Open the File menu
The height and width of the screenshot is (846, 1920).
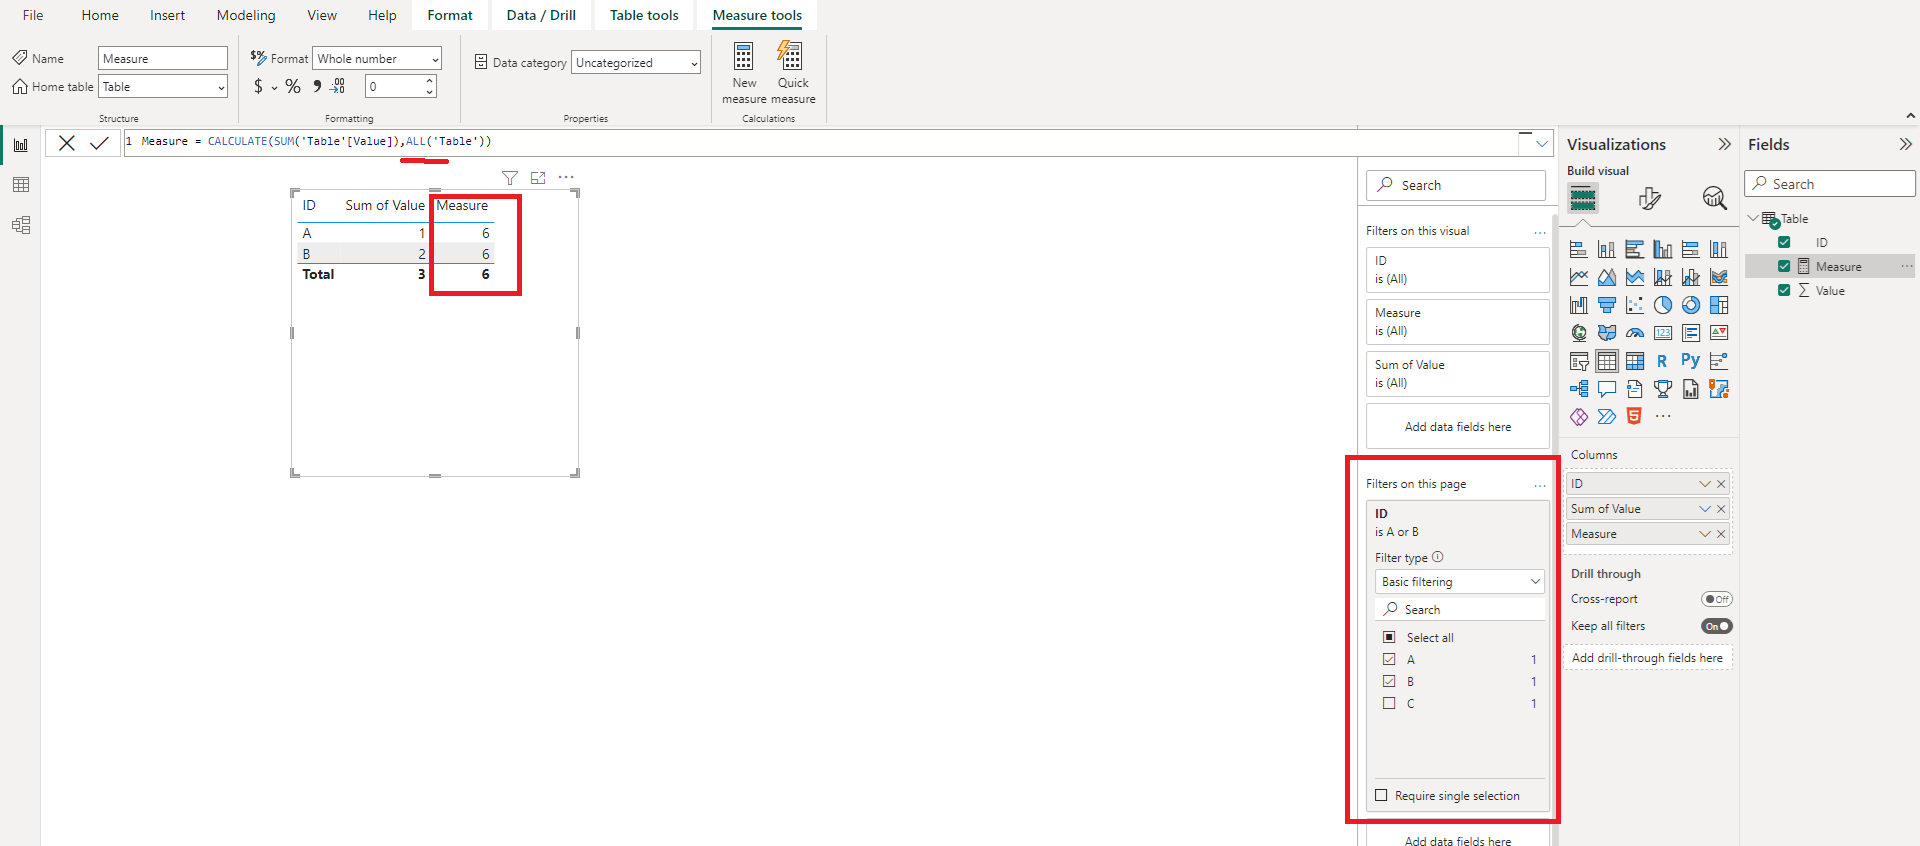(33, 15)
